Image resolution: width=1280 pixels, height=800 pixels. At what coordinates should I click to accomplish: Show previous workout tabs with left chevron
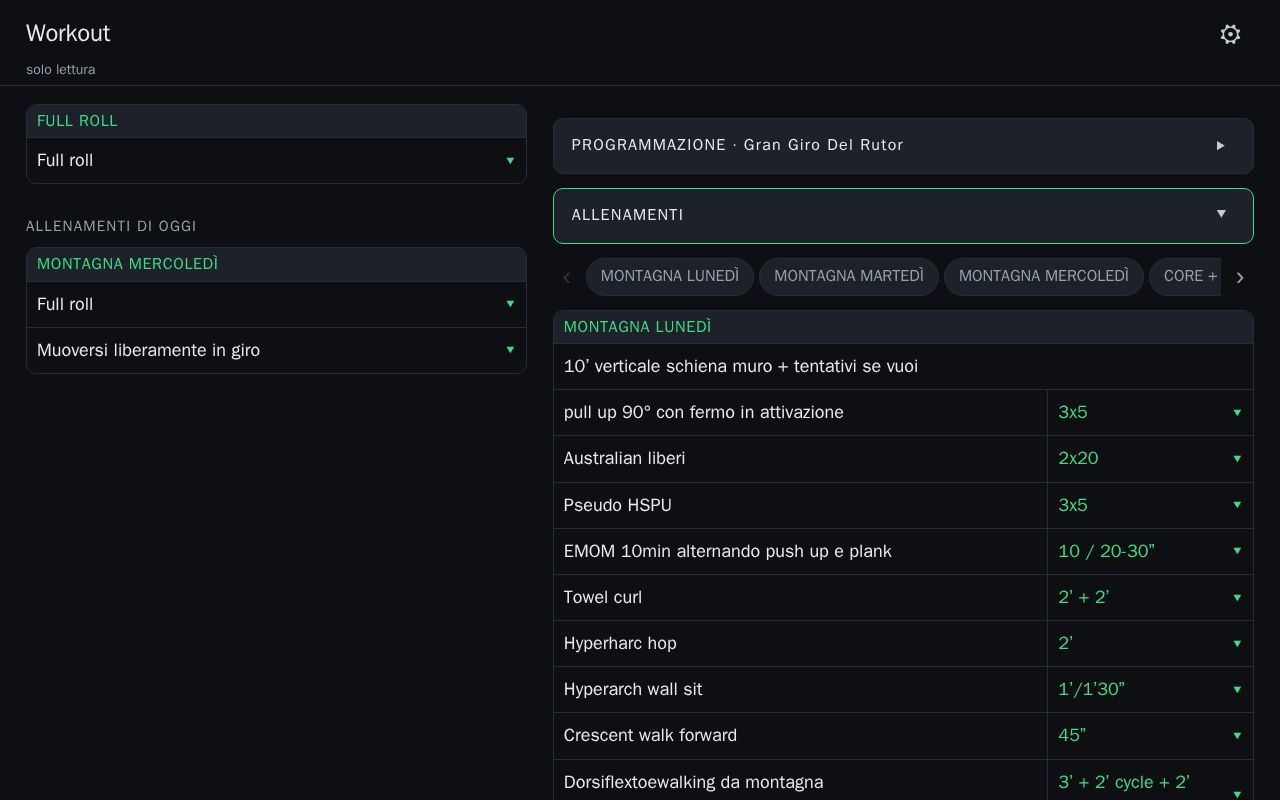click(x=567, y=278)
